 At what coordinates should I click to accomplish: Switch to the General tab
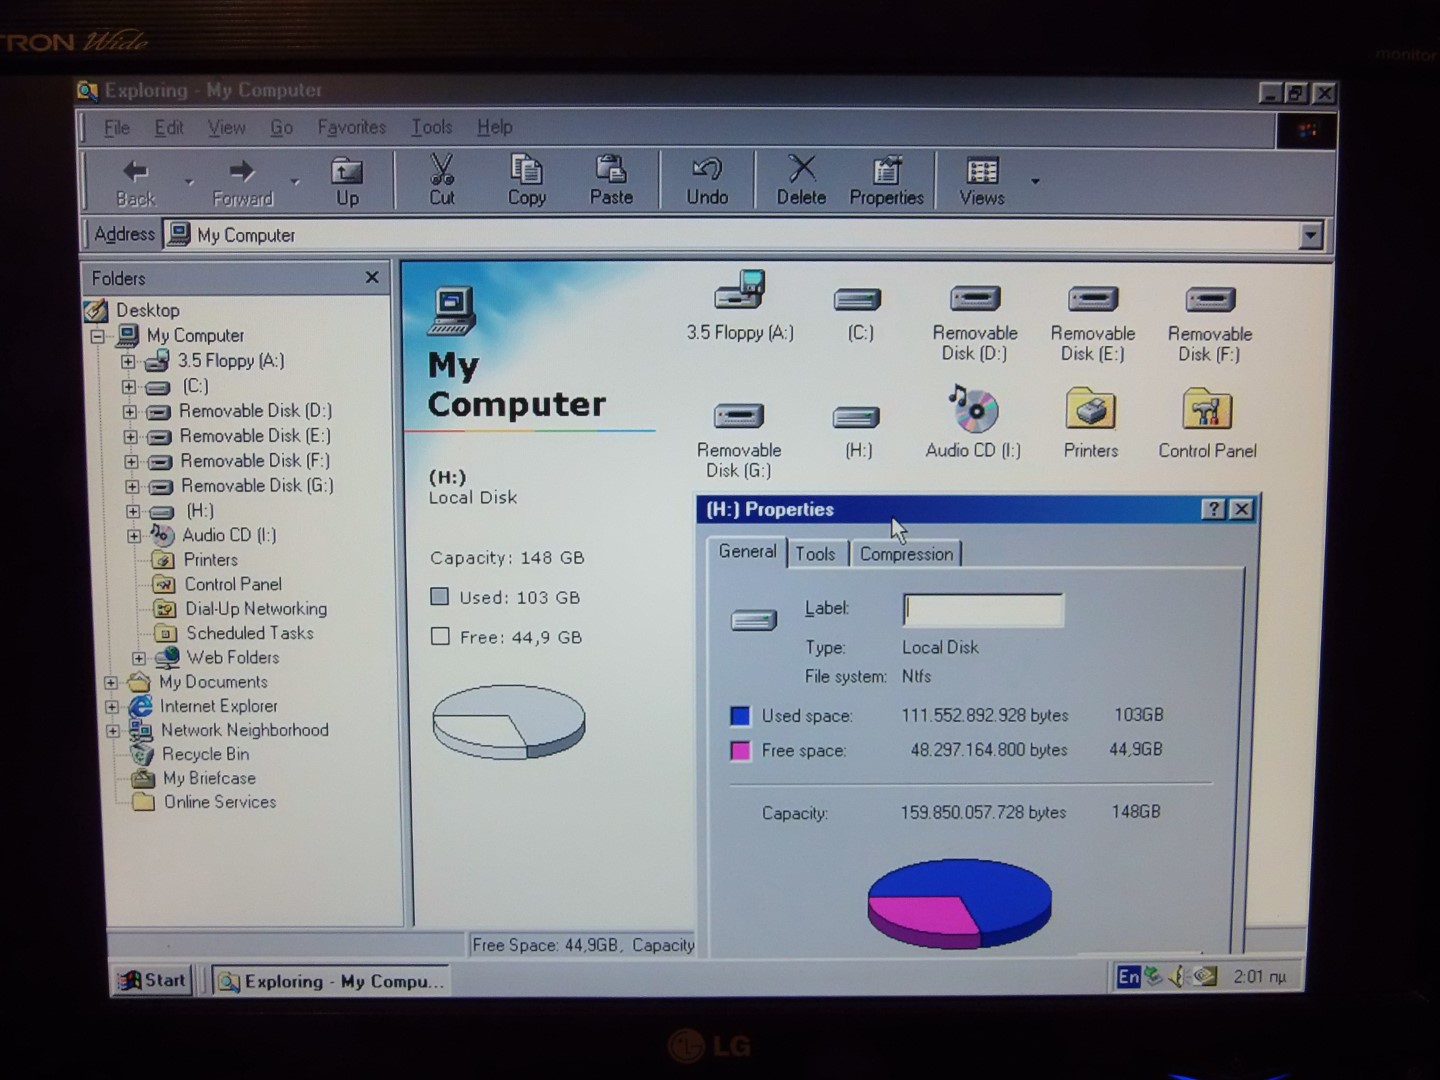click(747, 551)
